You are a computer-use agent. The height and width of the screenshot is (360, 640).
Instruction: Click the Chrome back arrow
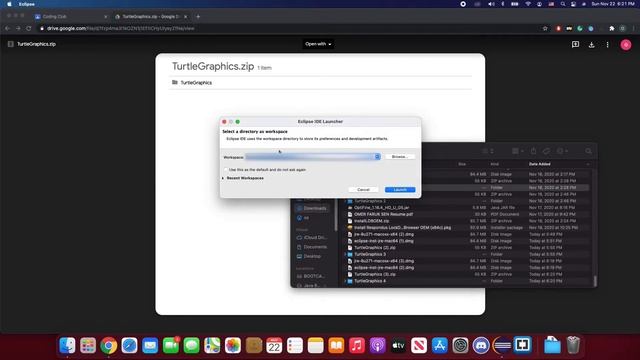7,29
